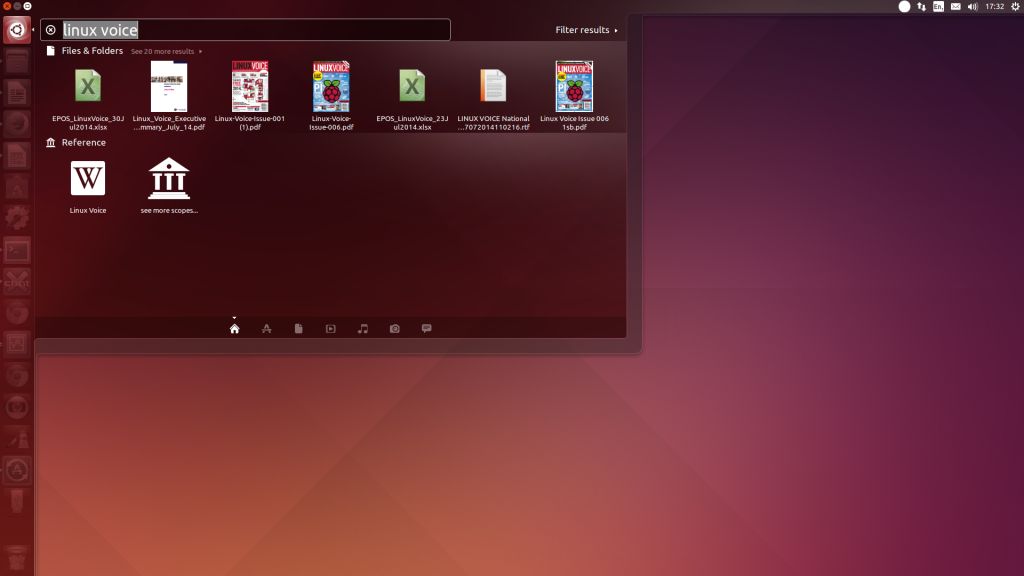The width and height of the screenshot is (1024, 576).
Task: Click the linux voice search field
Action: tap(246, 30)
